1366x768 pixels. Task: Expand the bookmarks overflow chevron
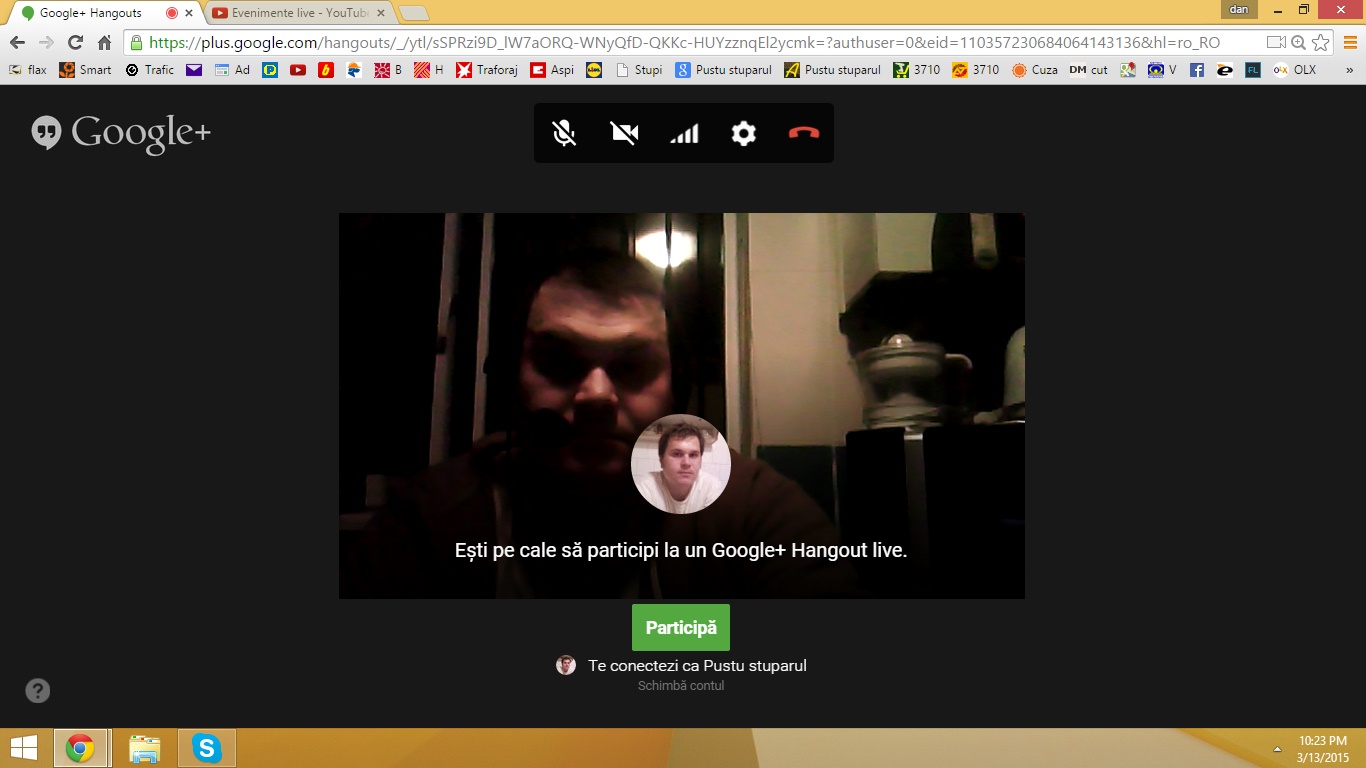[x=1349, y=70]
